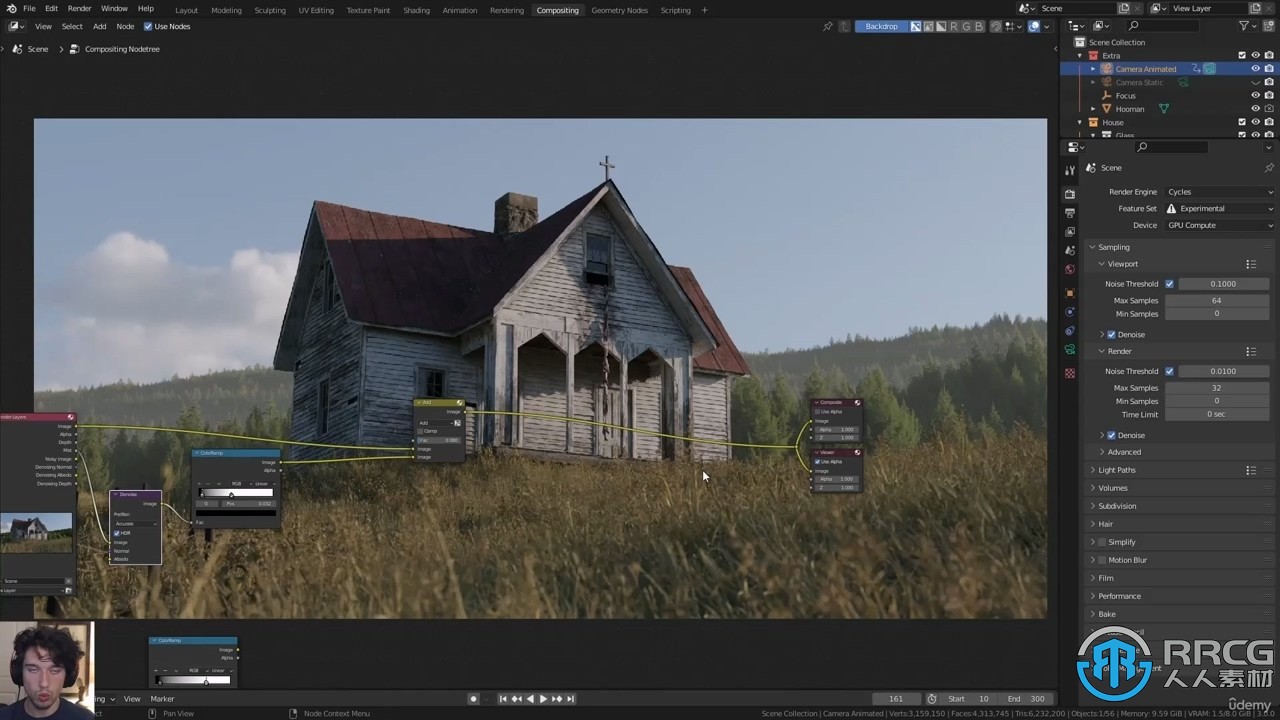This screenshot has height=720, width=1280.
Task: Jump to the timeline start frame
Action: coord(503,699)
